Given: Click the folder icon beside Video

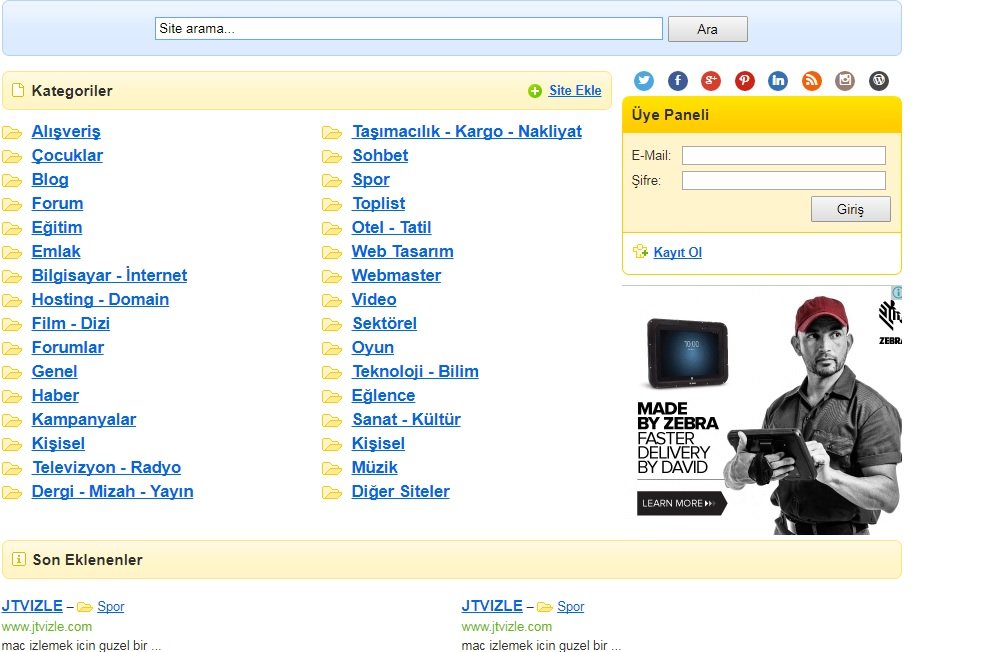Looking at the screenshot, I should click(332, 300).
